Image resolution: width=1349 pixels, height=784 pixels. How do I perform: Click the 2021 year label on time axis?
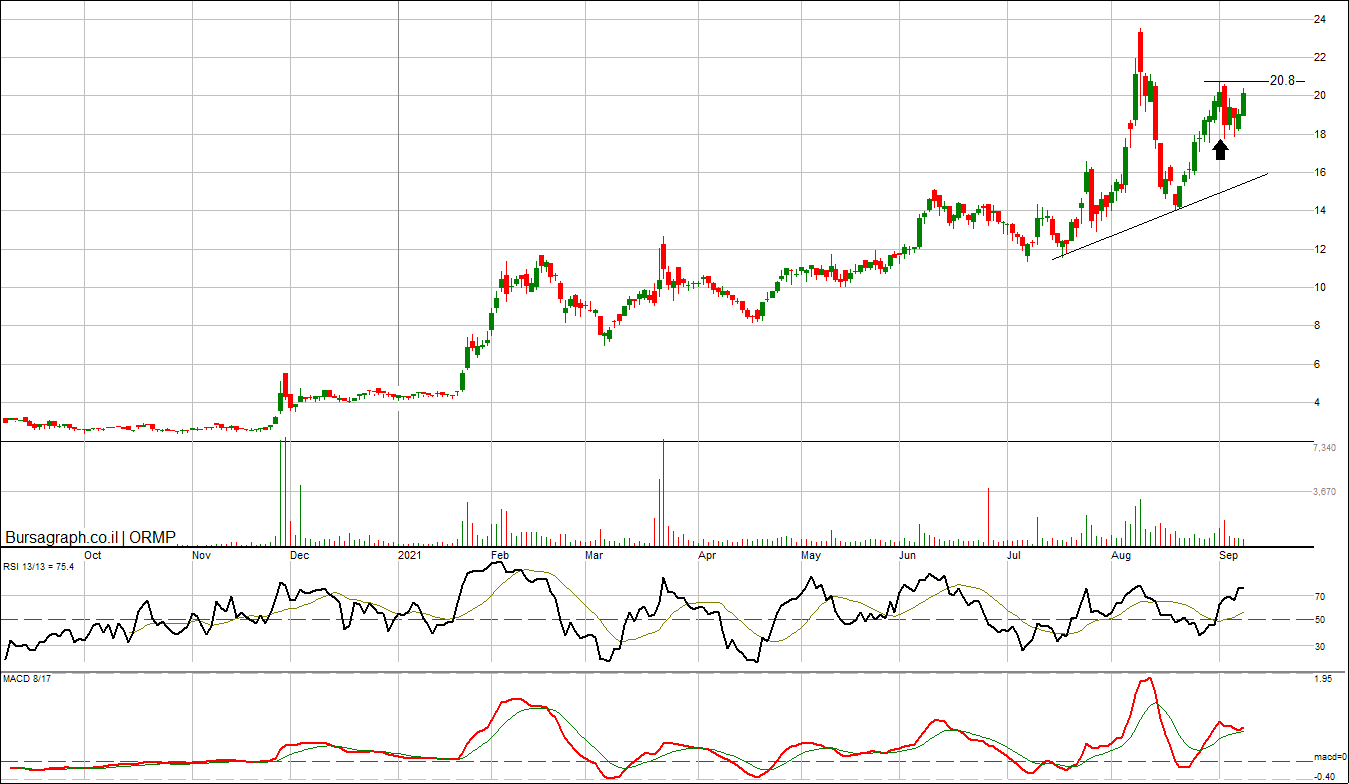(x=410, y=554)
